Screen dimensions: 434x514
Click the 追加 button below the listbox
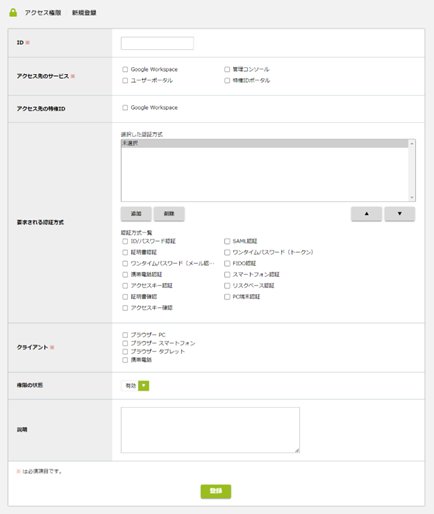(x=136, y=214)
